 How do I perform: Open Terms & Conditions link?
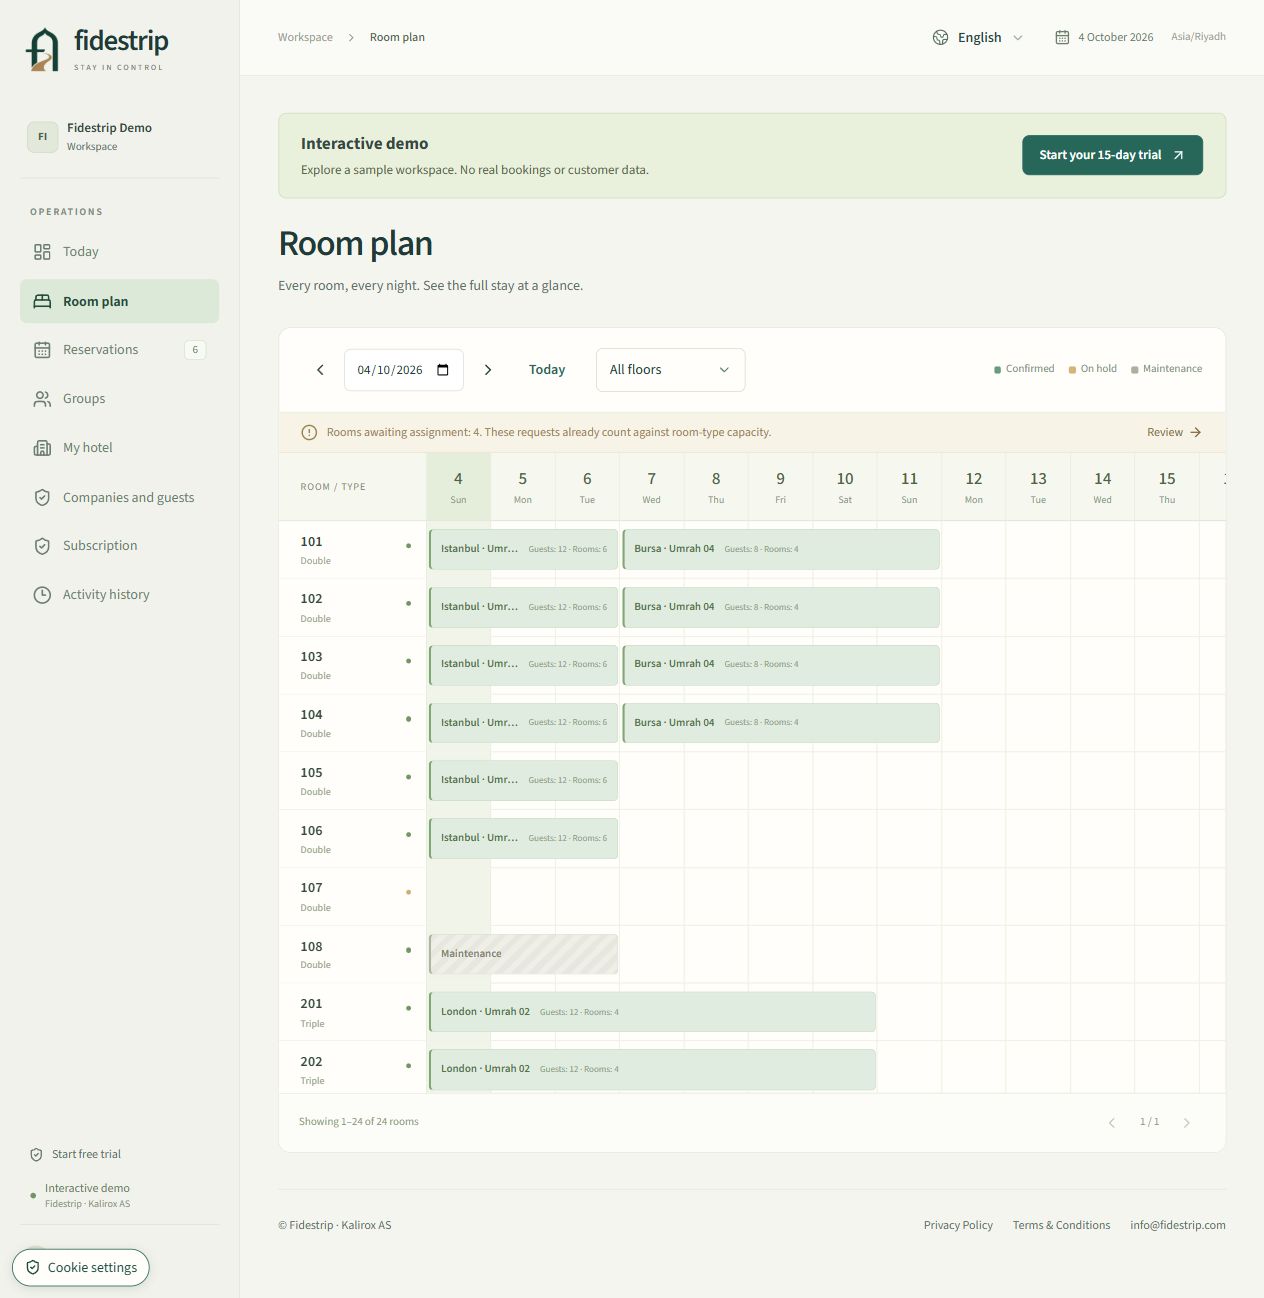[1061, 1225]
